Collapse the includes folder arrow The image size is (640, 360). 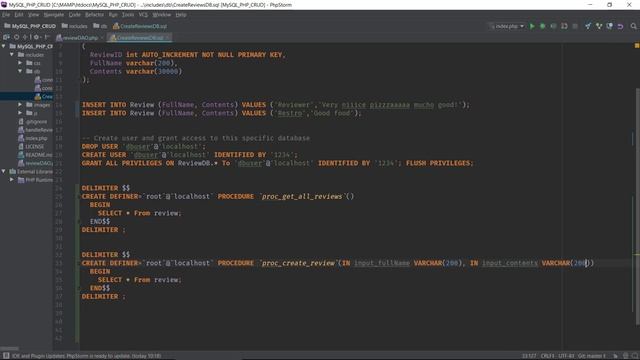12,54
